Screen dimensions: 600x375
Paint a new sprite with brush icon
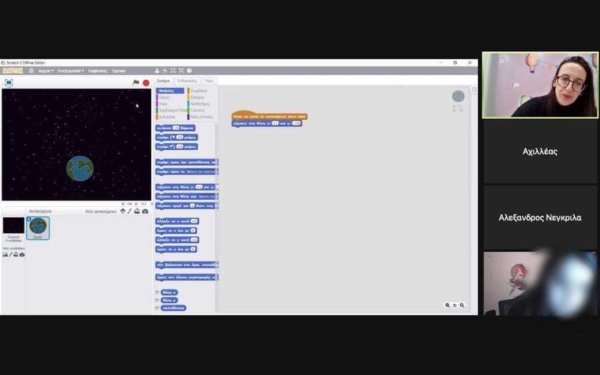pos(130,211)
